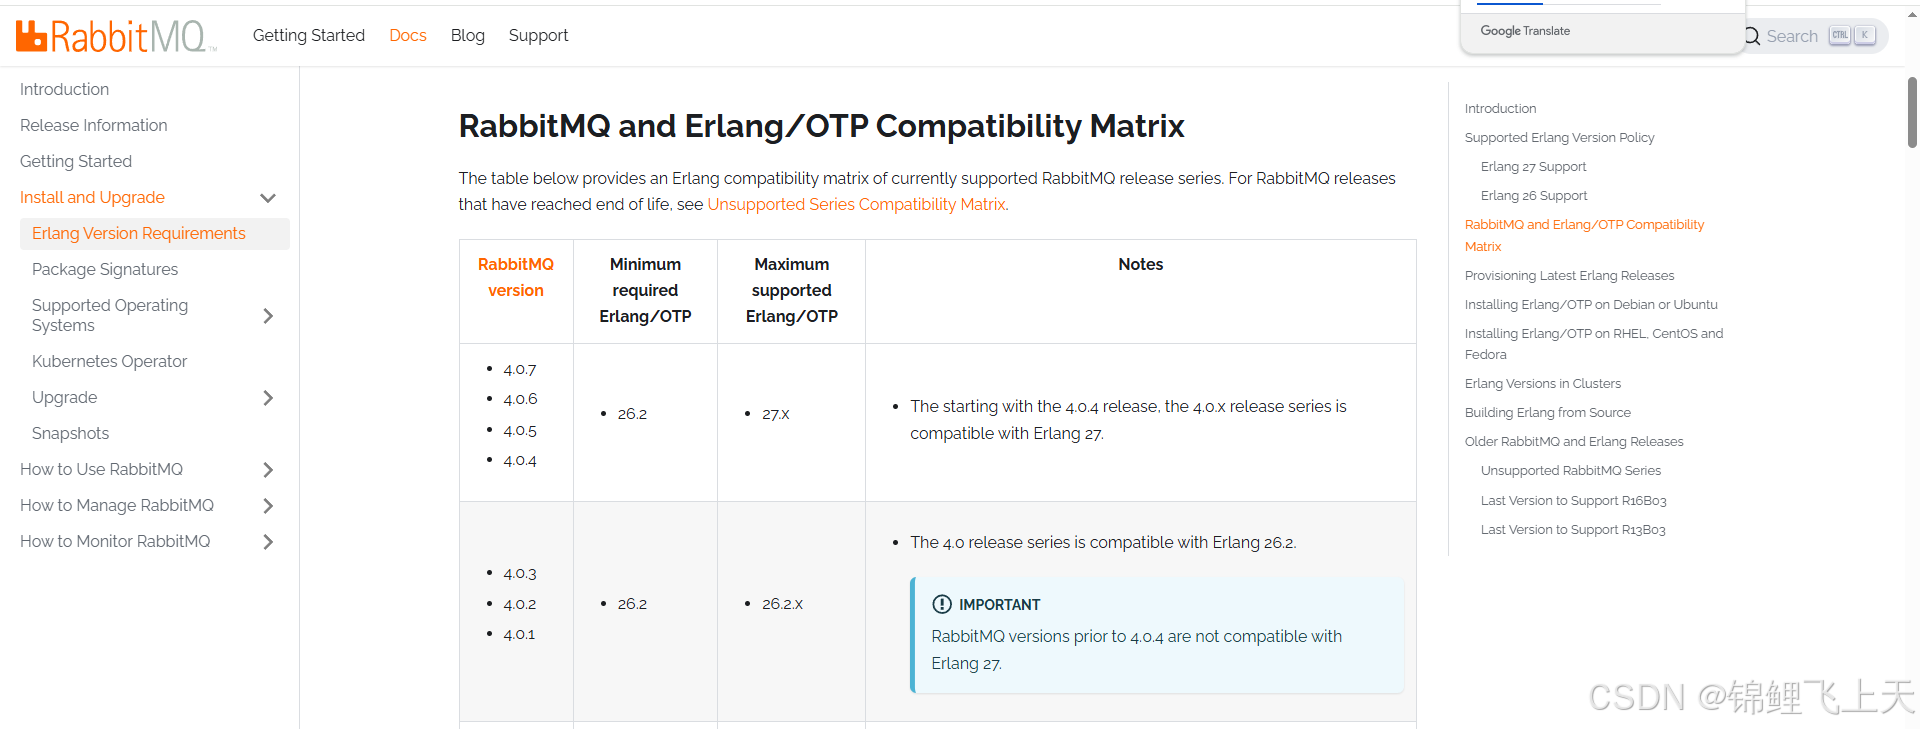Click the 4.0.7 version entry
The height and width of the screenshot is (729, 1920).
[520, 369]
